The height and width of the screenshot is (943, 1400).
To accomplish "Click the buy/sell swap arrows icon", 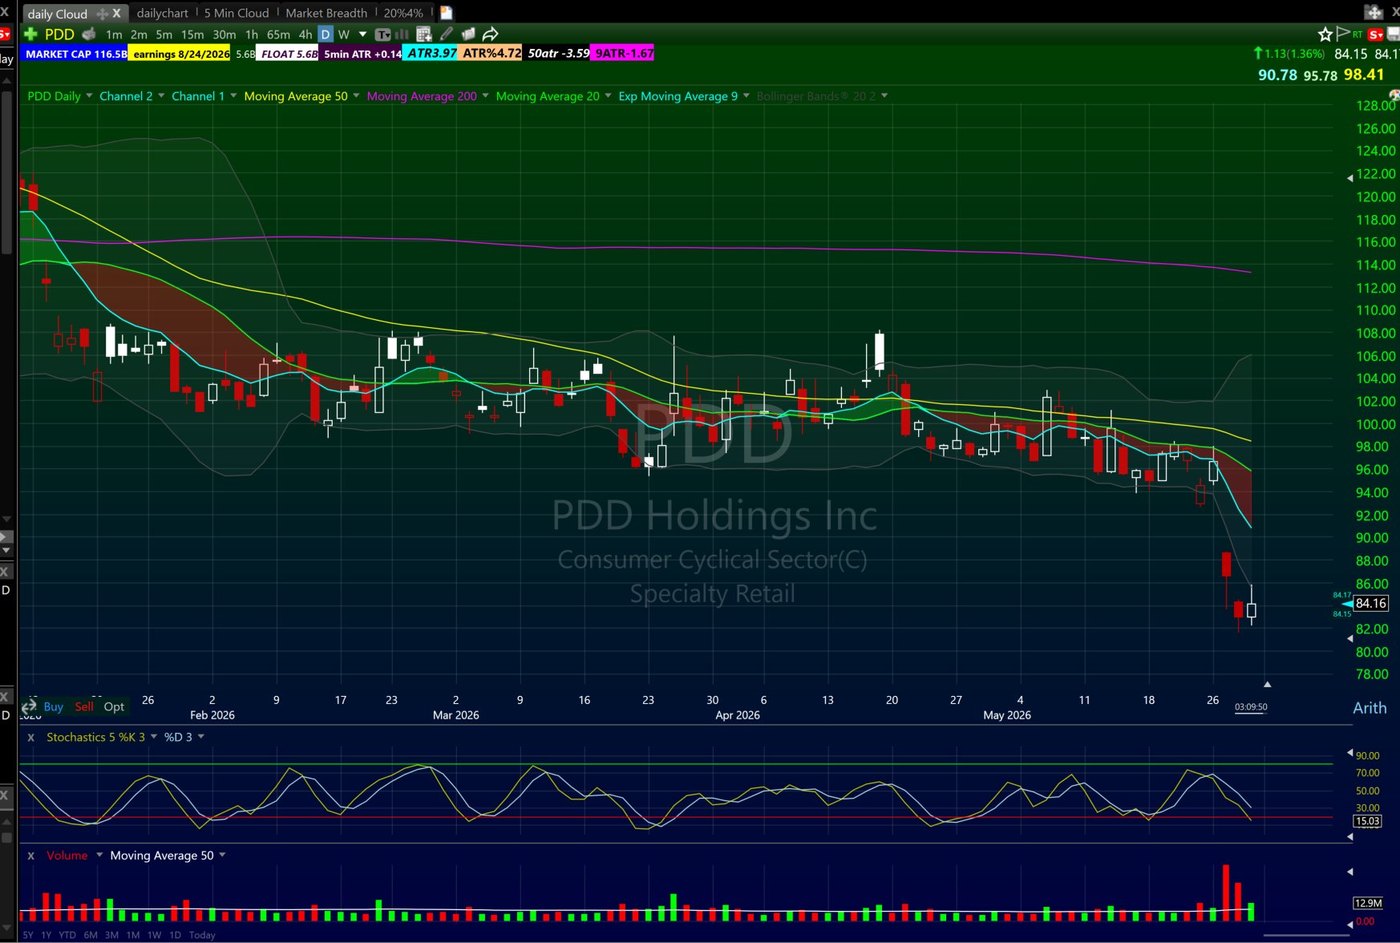I will [29, 706].
